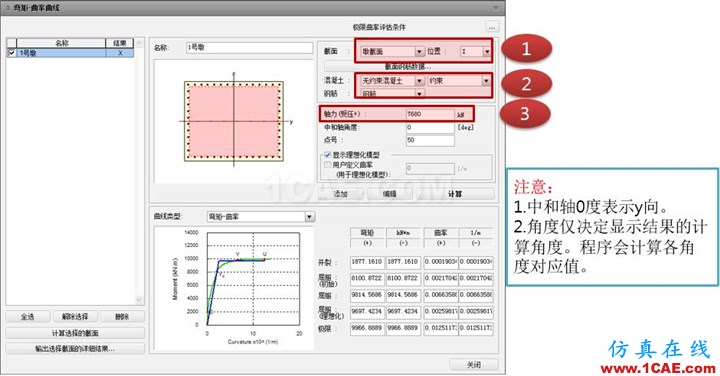Close the 弯矩-曲率曲线 dialog via title bar
This screenshot has width=720, height=376.
[495, 8]
